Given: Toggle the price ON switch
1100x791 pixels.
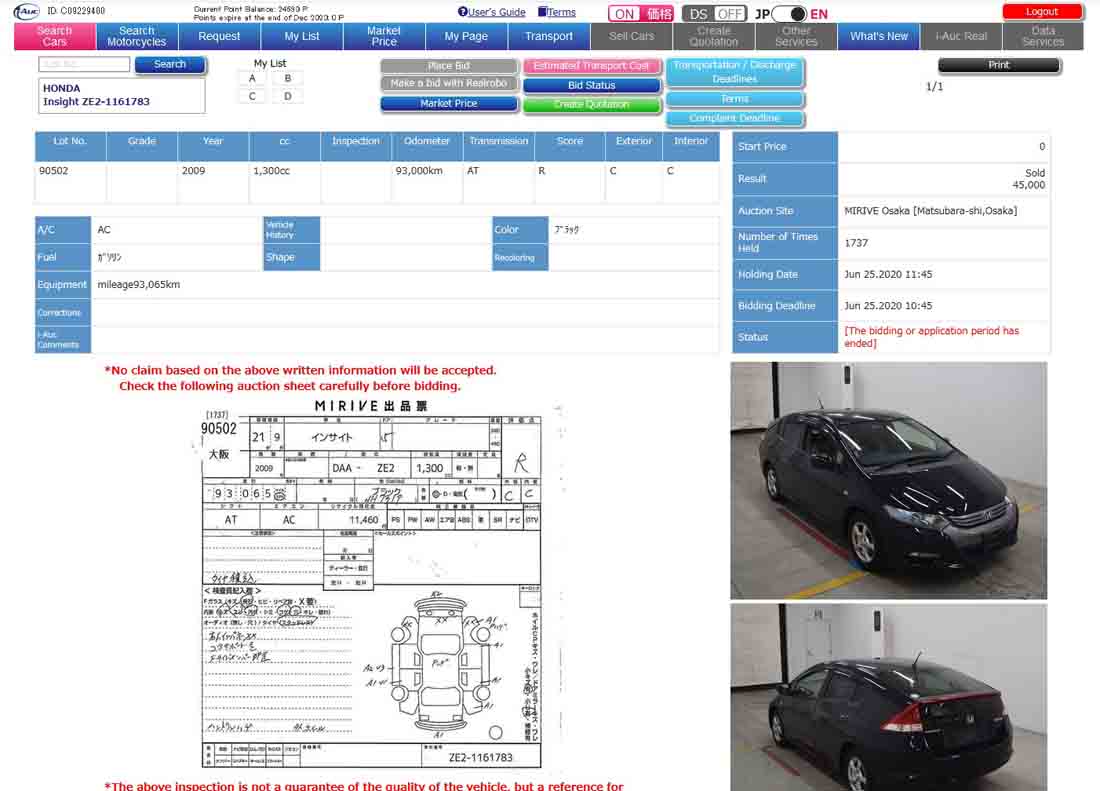Looking at the screenshot, I should (642, 14).
